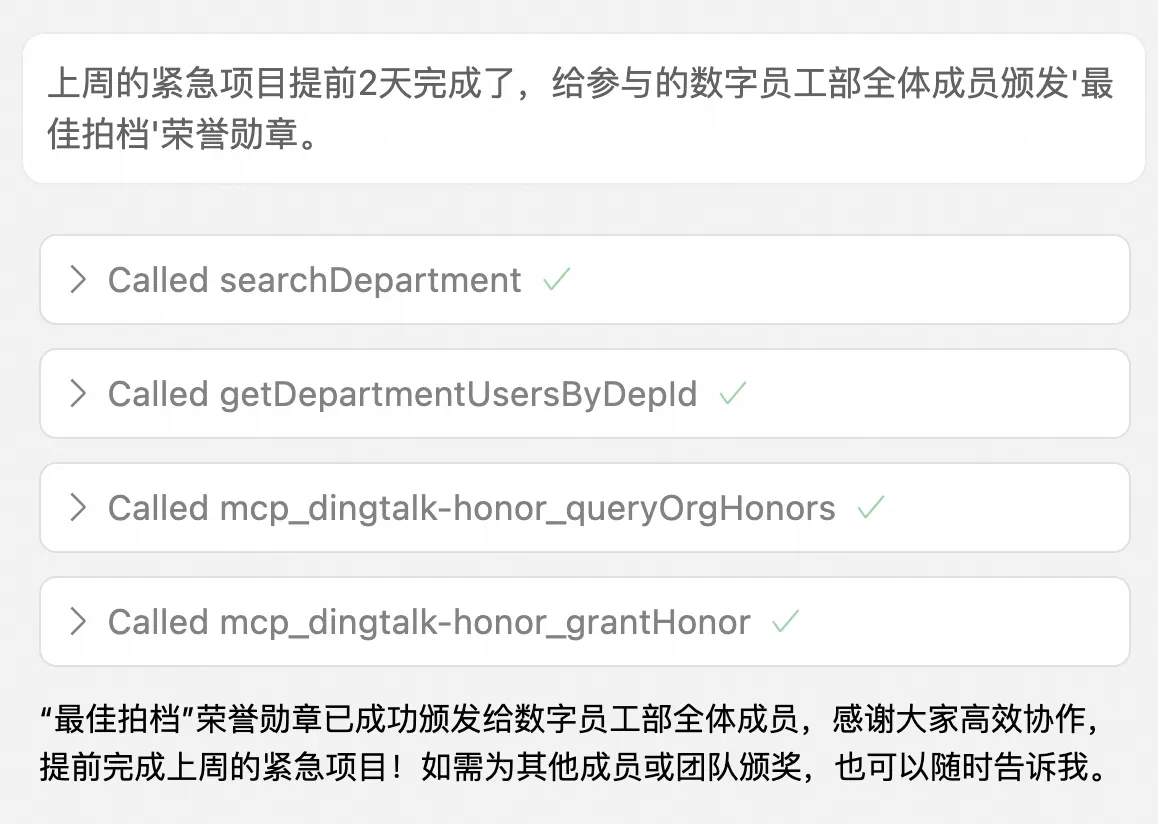
Task: Open the "Called getDepartmentUsersByDepId" label
Action: (x=402, y=394)
